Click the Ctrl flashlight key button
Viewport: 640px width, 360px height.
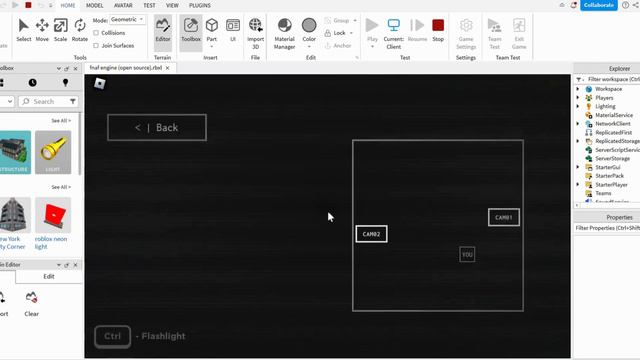[x=112, y=336]
